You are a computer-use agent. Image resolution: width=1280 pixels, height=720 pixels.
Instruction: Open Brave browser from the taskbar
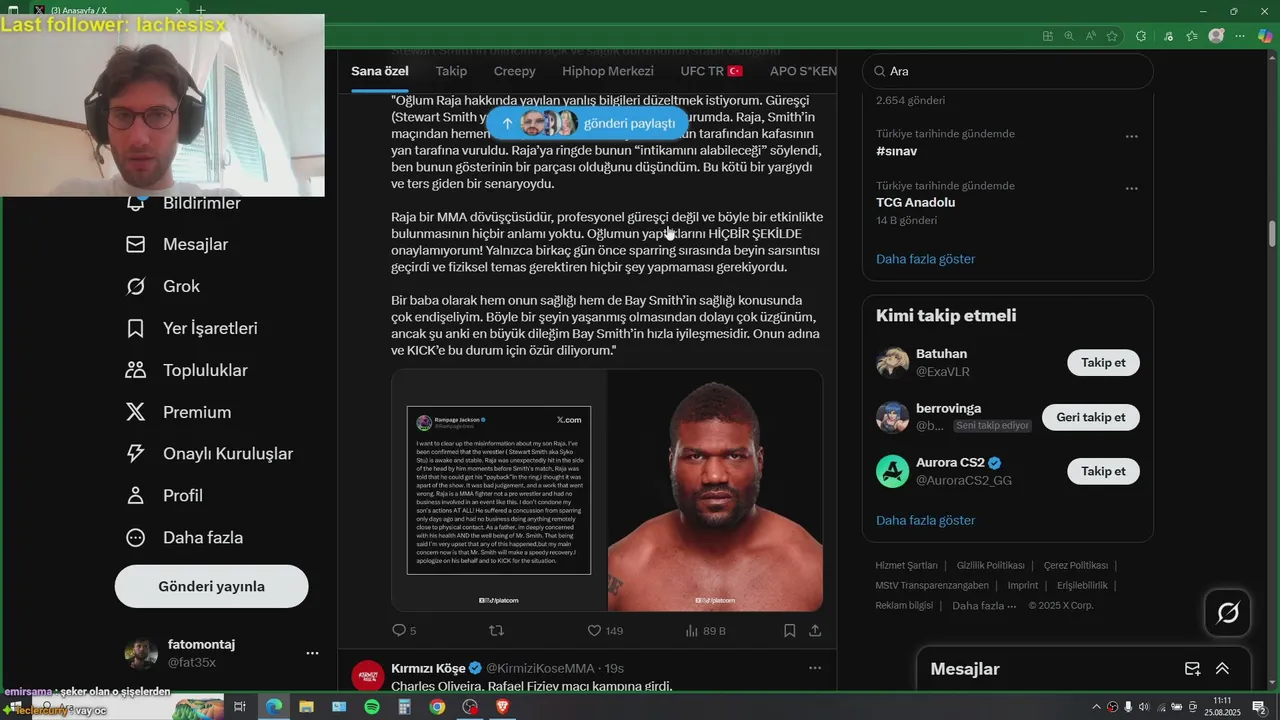tap(502, 707)
